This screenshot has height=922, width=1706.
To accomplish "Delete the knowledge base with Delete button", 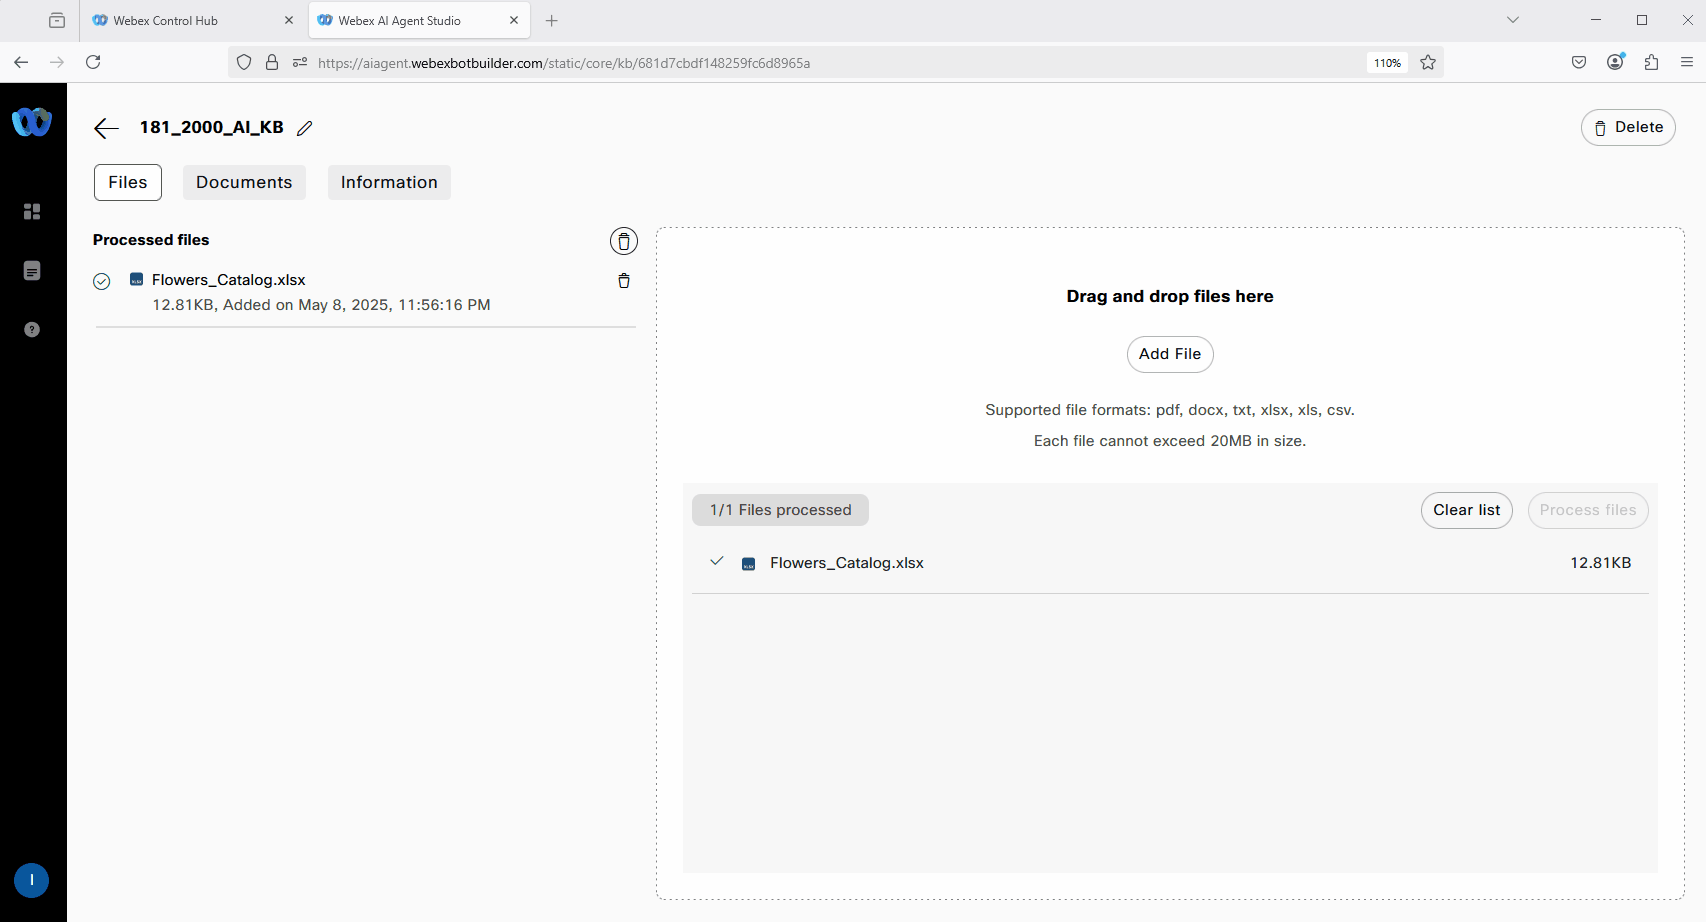I will click(1627, 128).
